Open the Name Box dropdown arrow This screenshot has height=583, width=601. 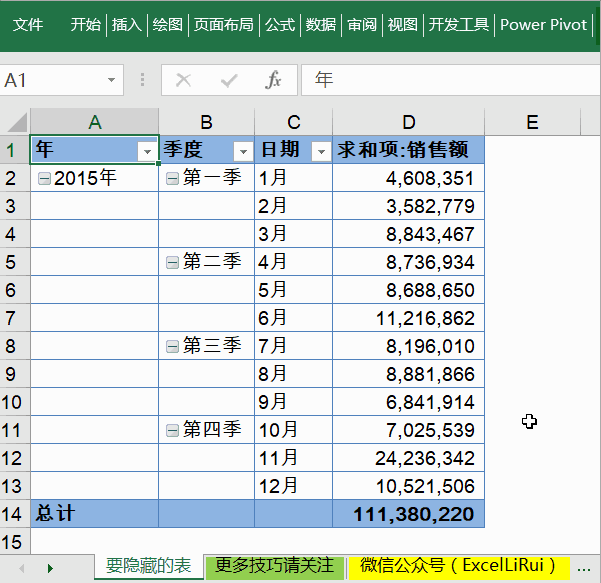(111, 80)
